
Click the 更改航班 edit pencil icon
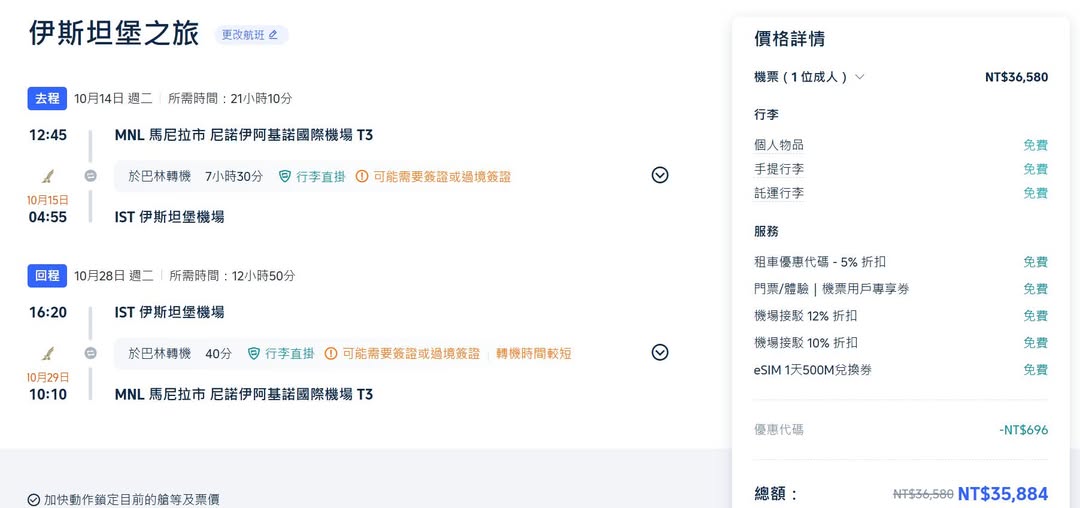coord(274,35)
